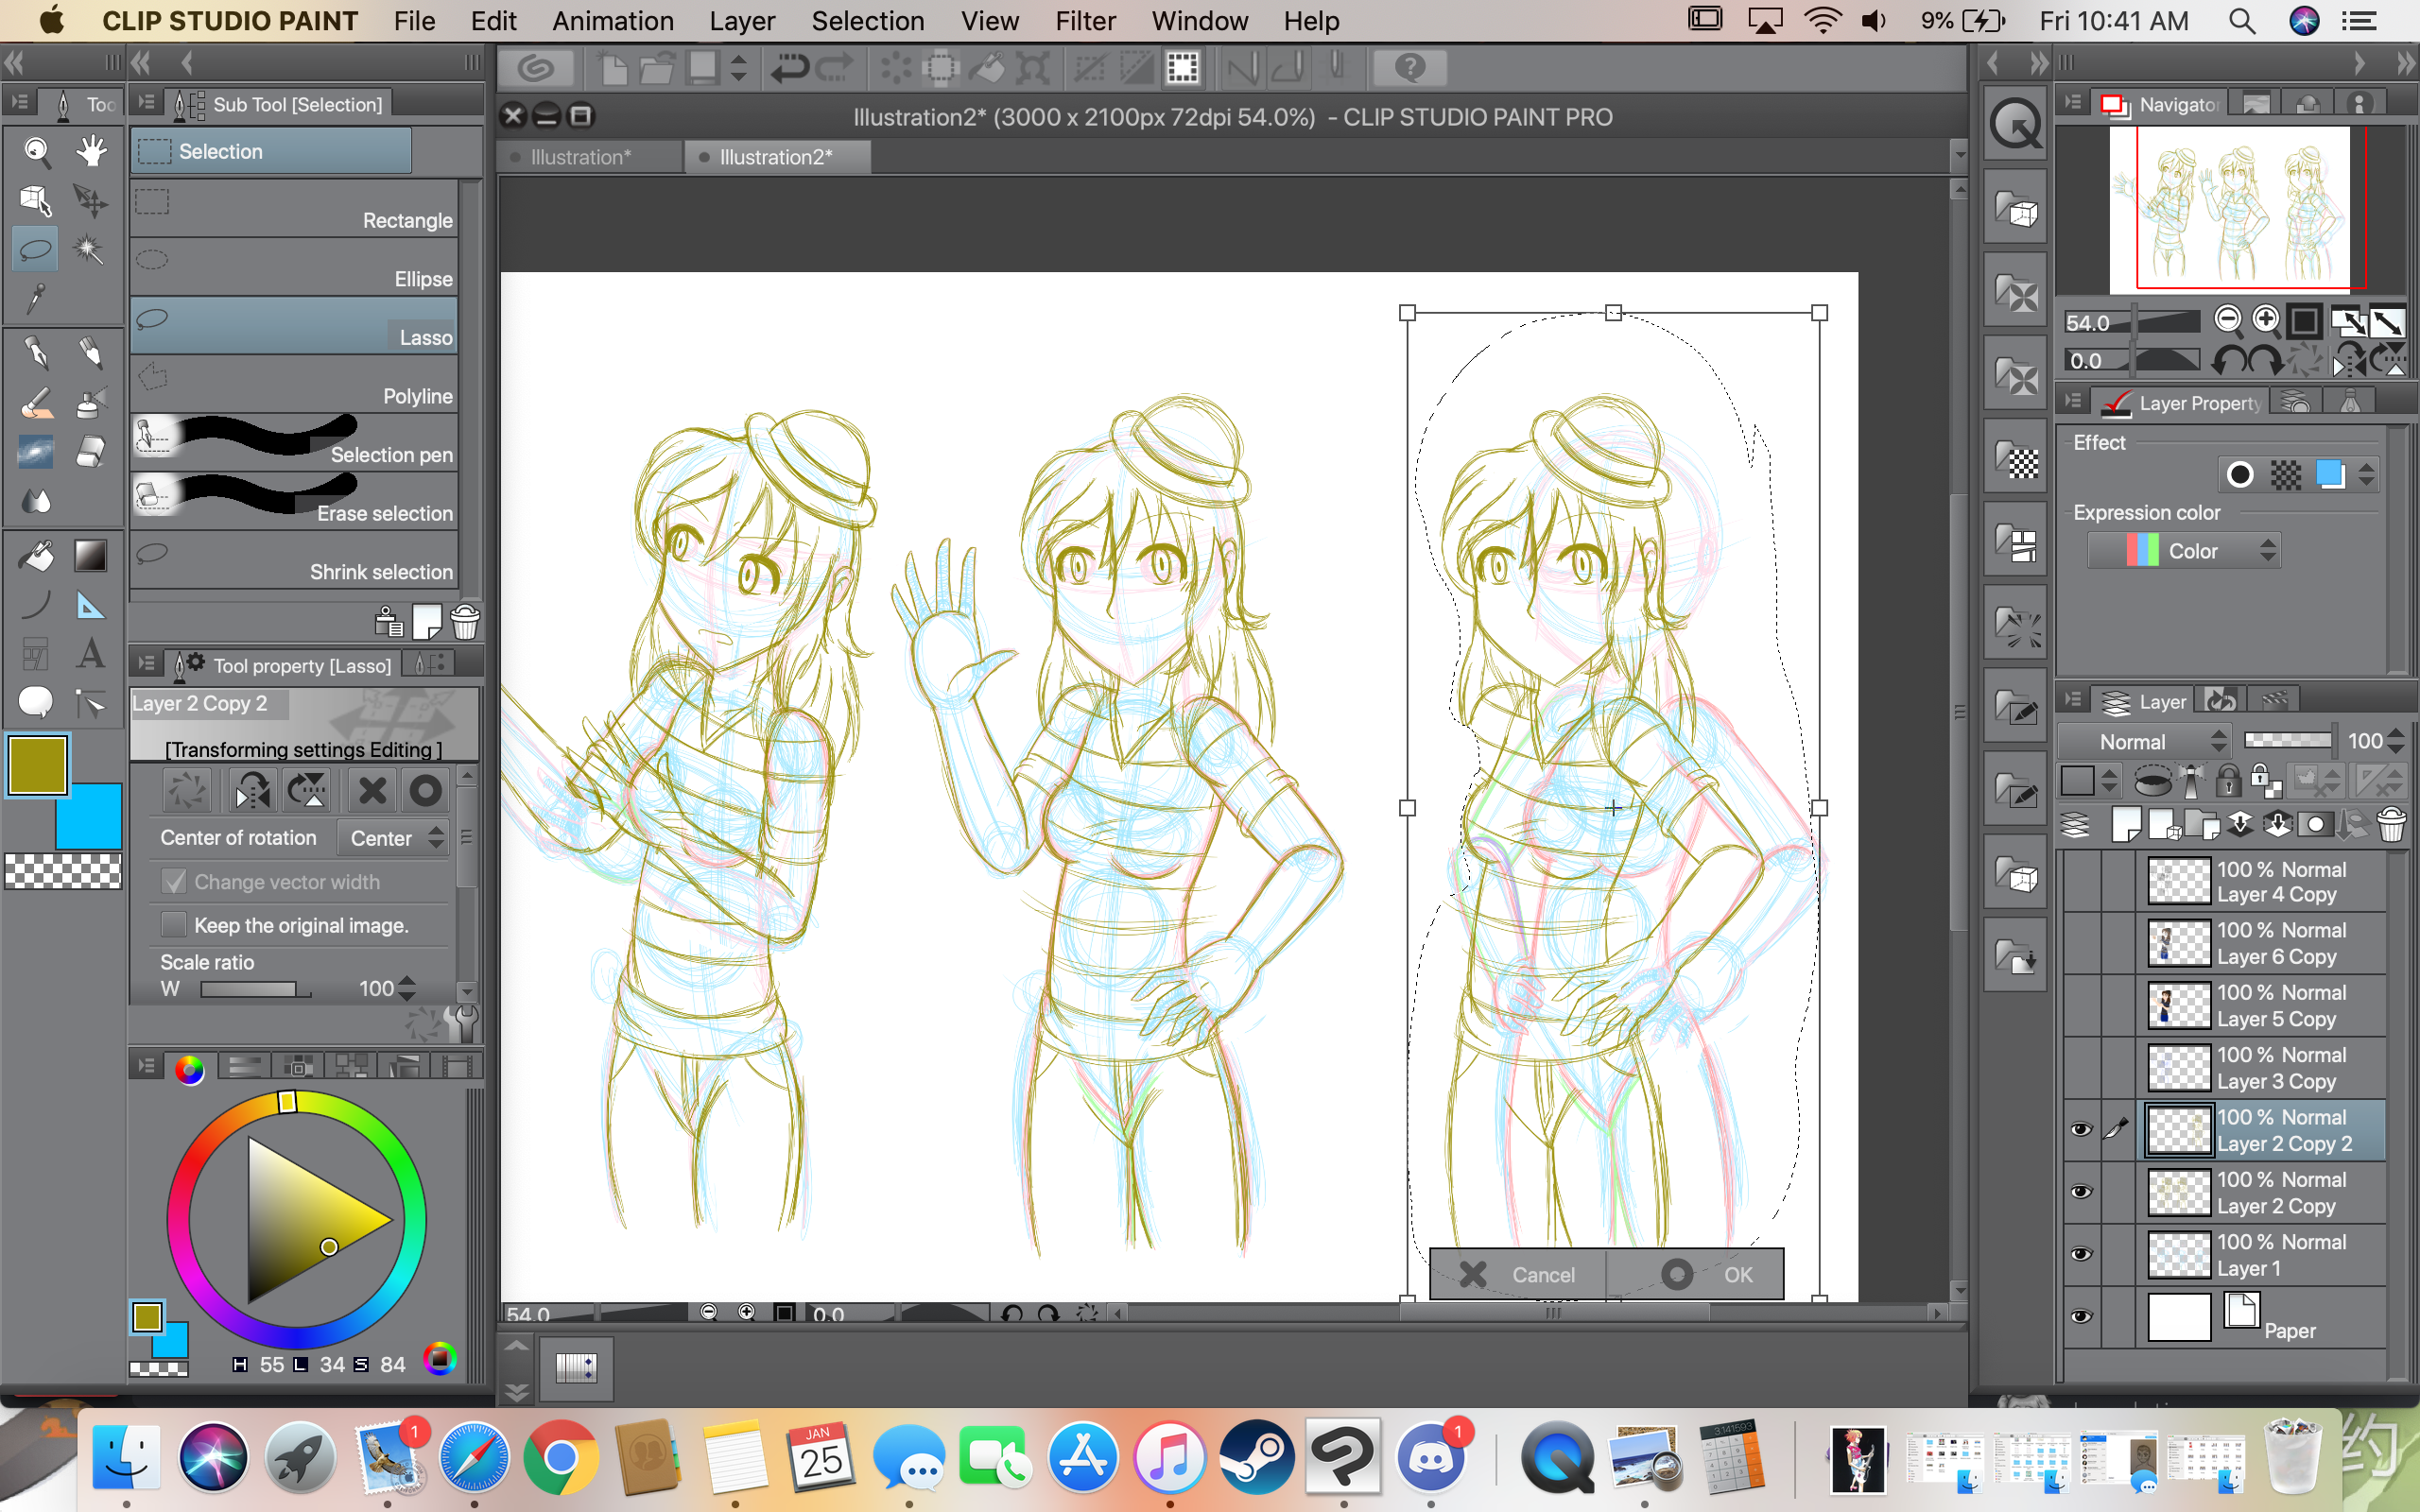Toggle Paper layer visibility
Image resolution: width=2420 pixels, height=1512 pixels.
point(2081,1316)
